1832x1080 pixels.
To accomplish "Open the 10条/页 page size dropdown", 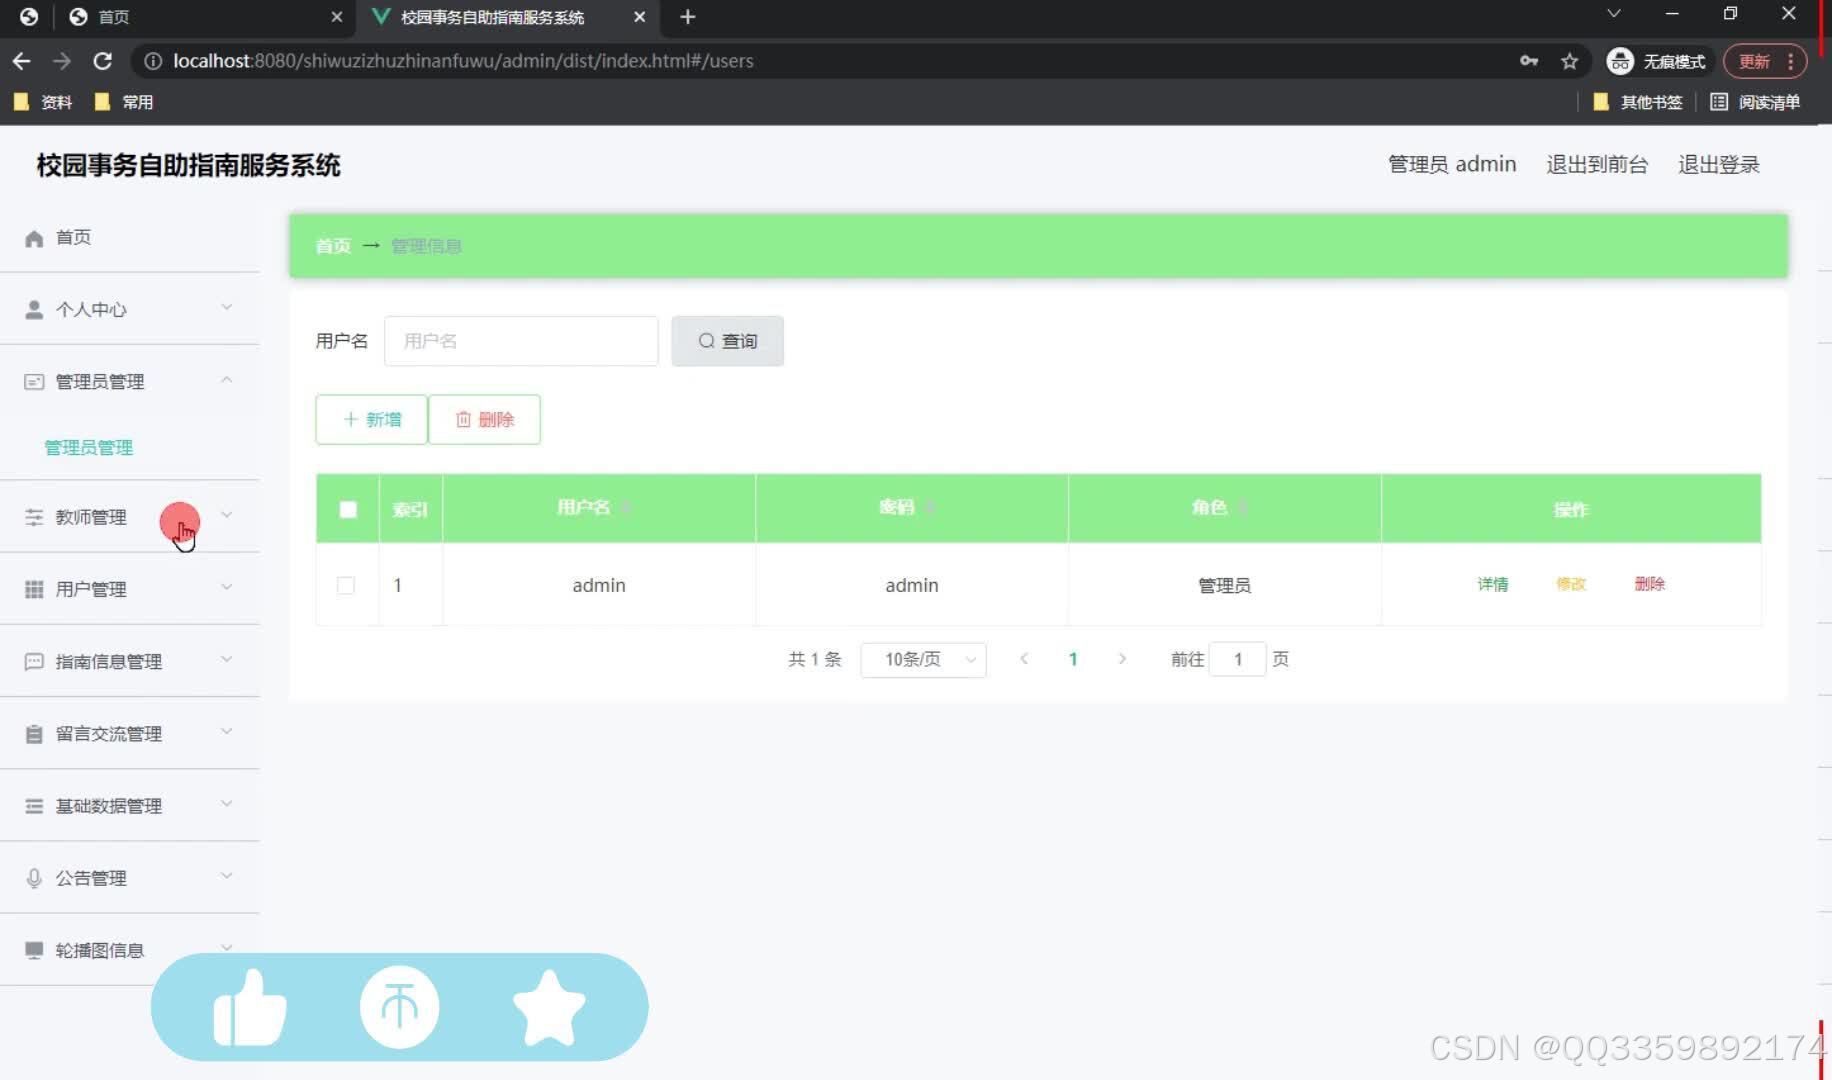I will click(922, 659).
